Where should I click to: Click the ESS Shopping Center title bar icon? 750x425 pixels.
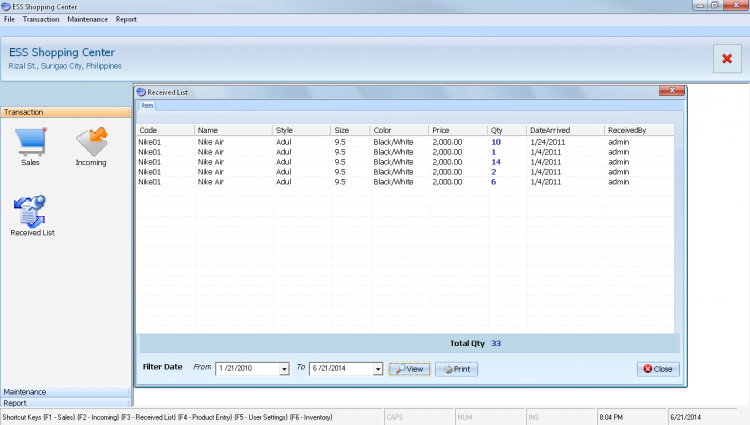click(x=6, y=7)
